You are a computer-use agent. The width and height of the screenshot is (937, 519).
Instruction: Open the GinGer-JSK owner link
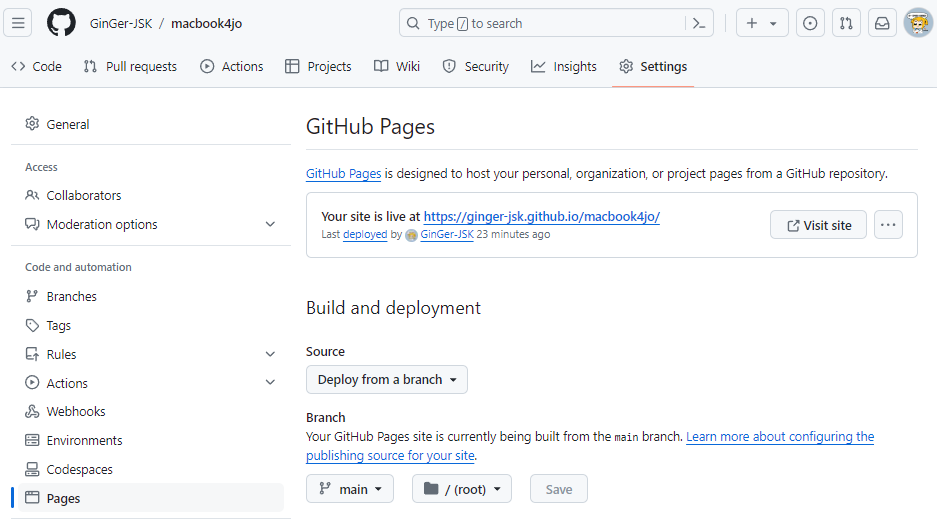pos(121,23)
